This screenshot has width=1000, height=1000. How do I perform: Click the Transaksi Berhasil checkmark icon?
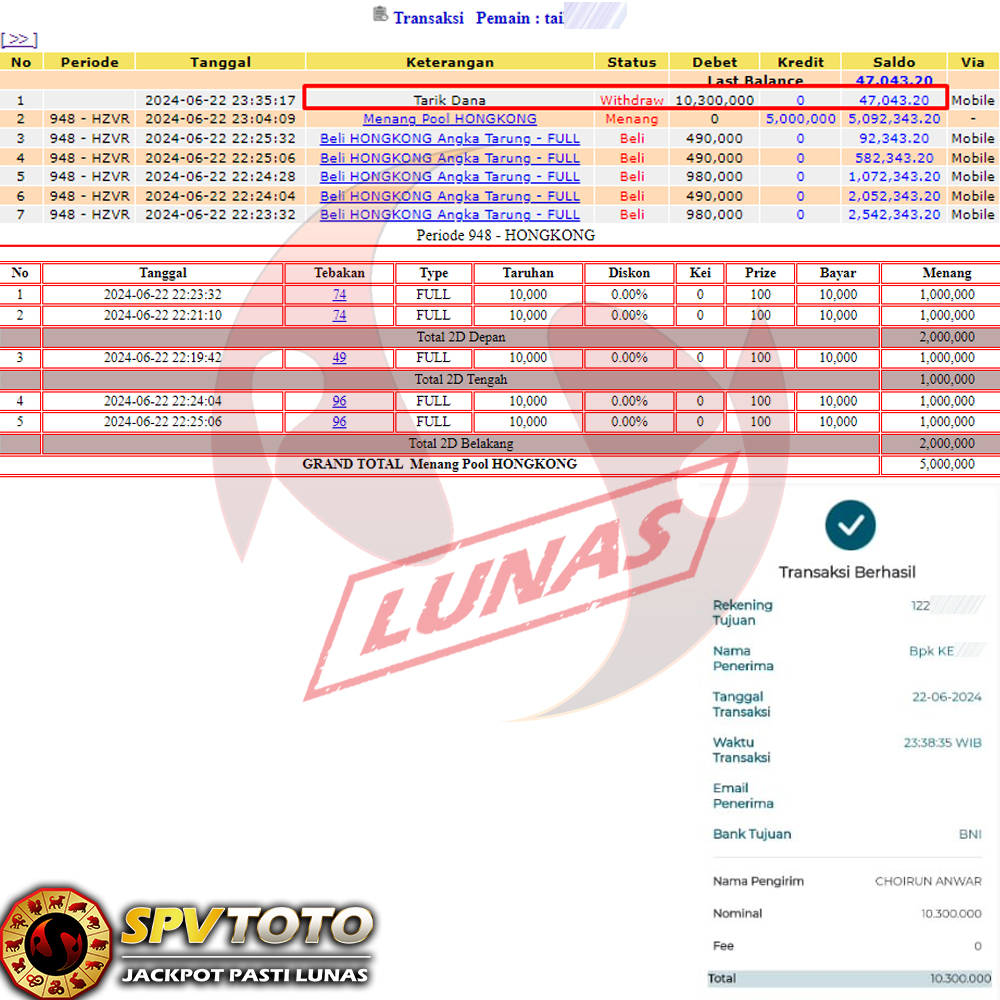(x=850, y=523)
